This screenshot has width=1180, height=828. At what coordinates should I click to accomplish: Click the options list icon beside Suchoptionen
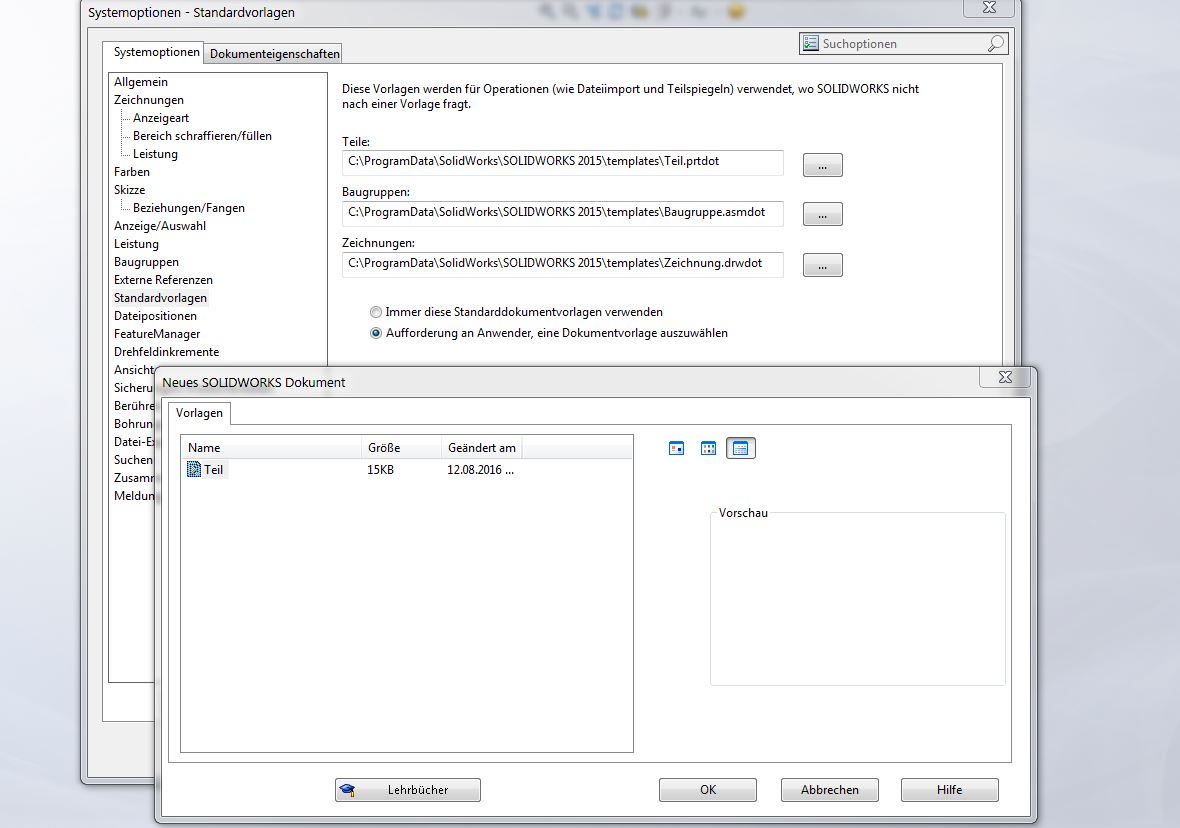[810, 44]
